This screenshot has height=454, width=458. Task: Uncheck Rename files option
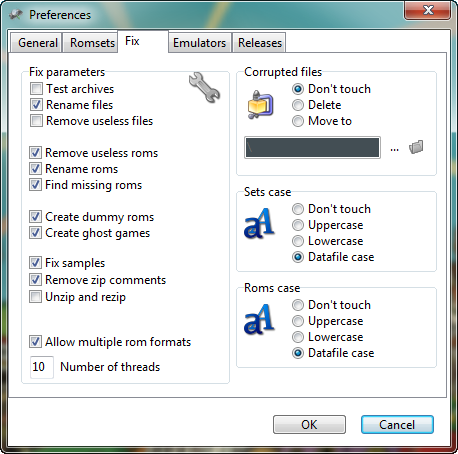pos(36,105)
